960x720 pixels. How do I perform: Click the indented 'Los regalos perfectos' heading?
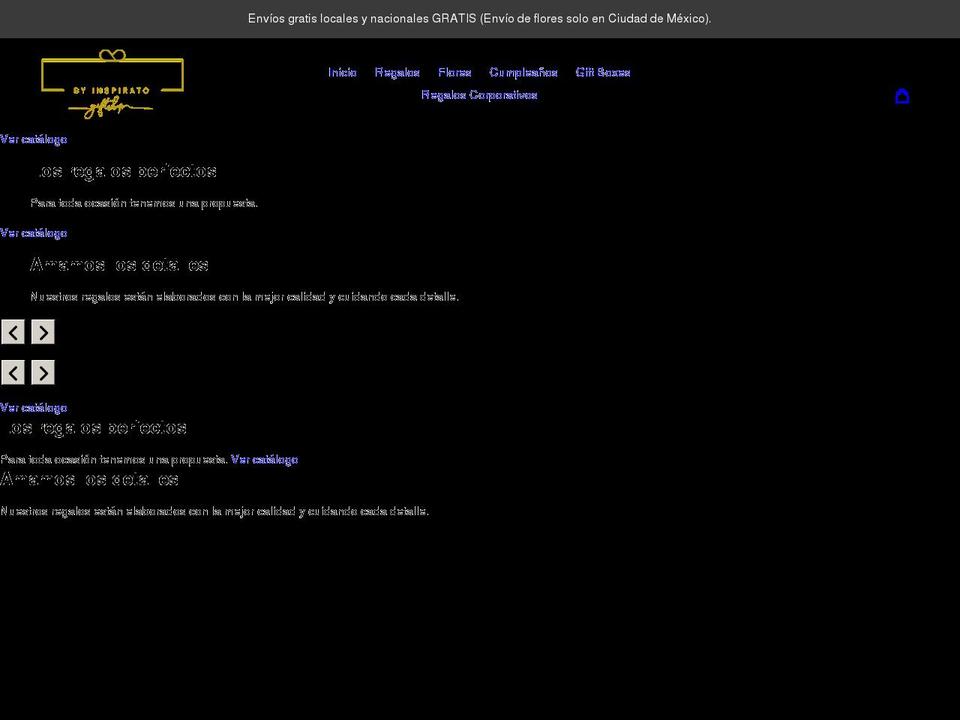124,171
